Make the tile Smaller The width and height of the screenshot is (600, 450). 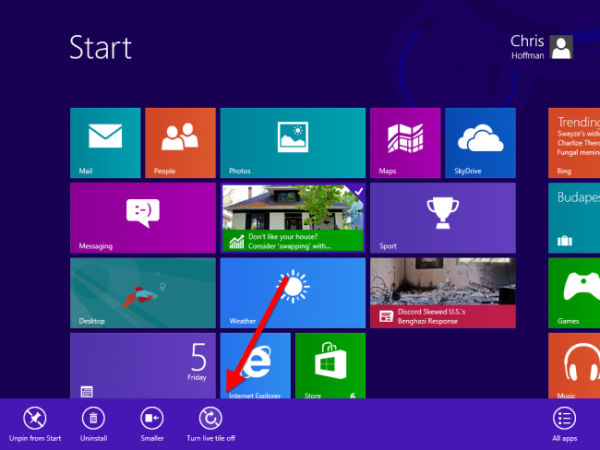[x=152, y=424]
